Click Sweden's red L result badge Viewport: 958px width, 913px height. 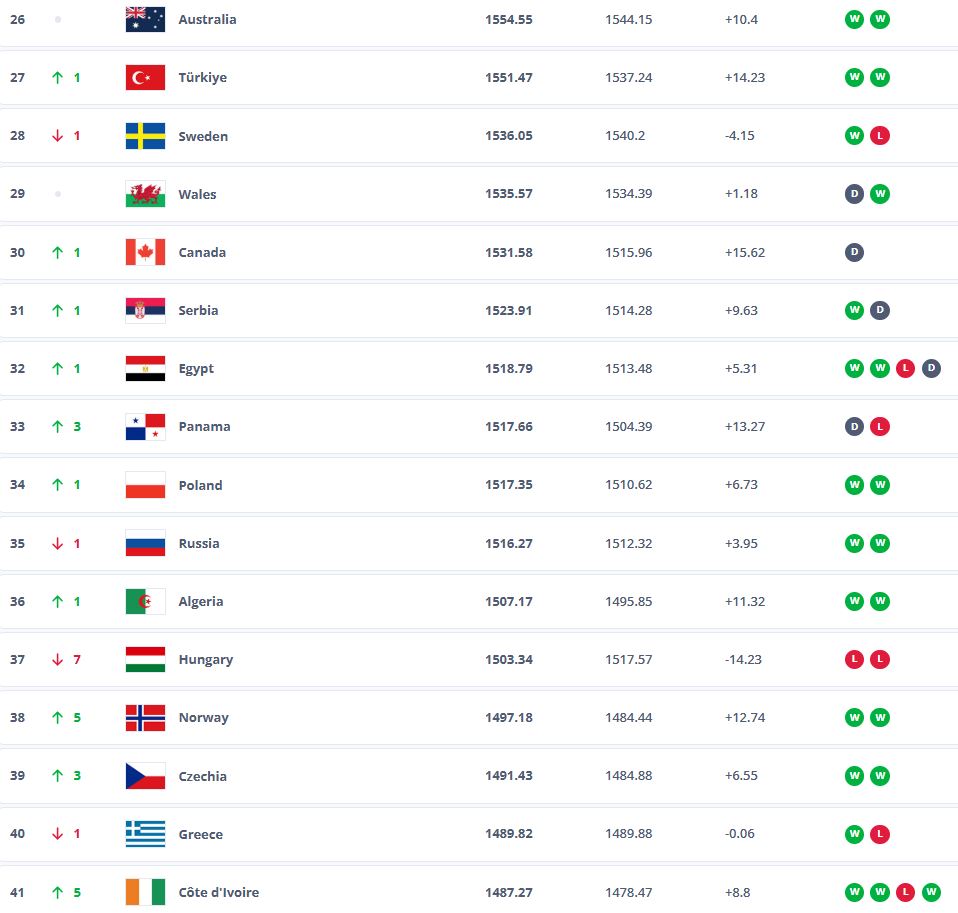[880, 136]
